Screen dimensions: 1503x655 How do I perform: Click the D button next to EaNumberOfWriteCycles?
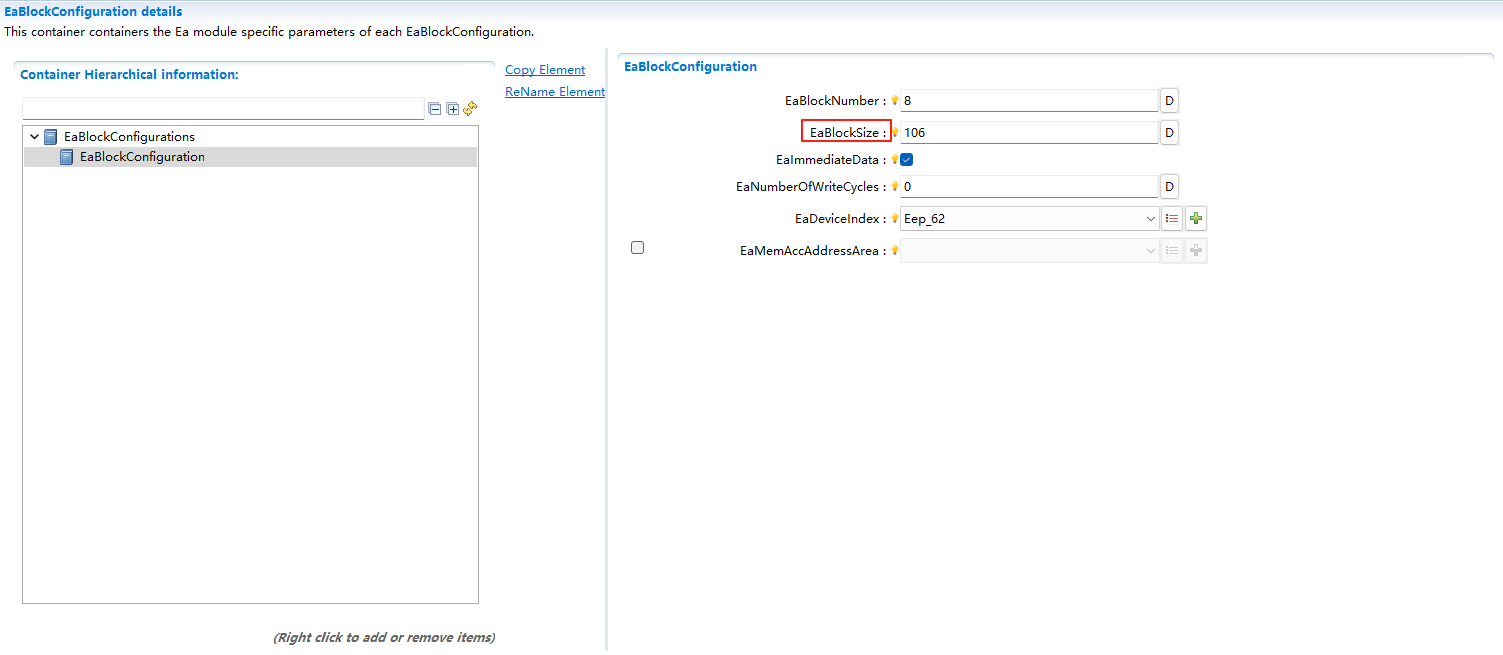1169,186
